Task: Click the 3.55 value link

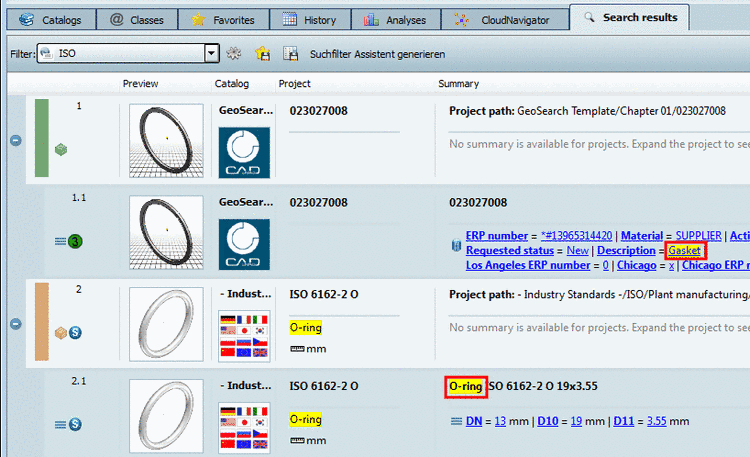Action: 657,421
